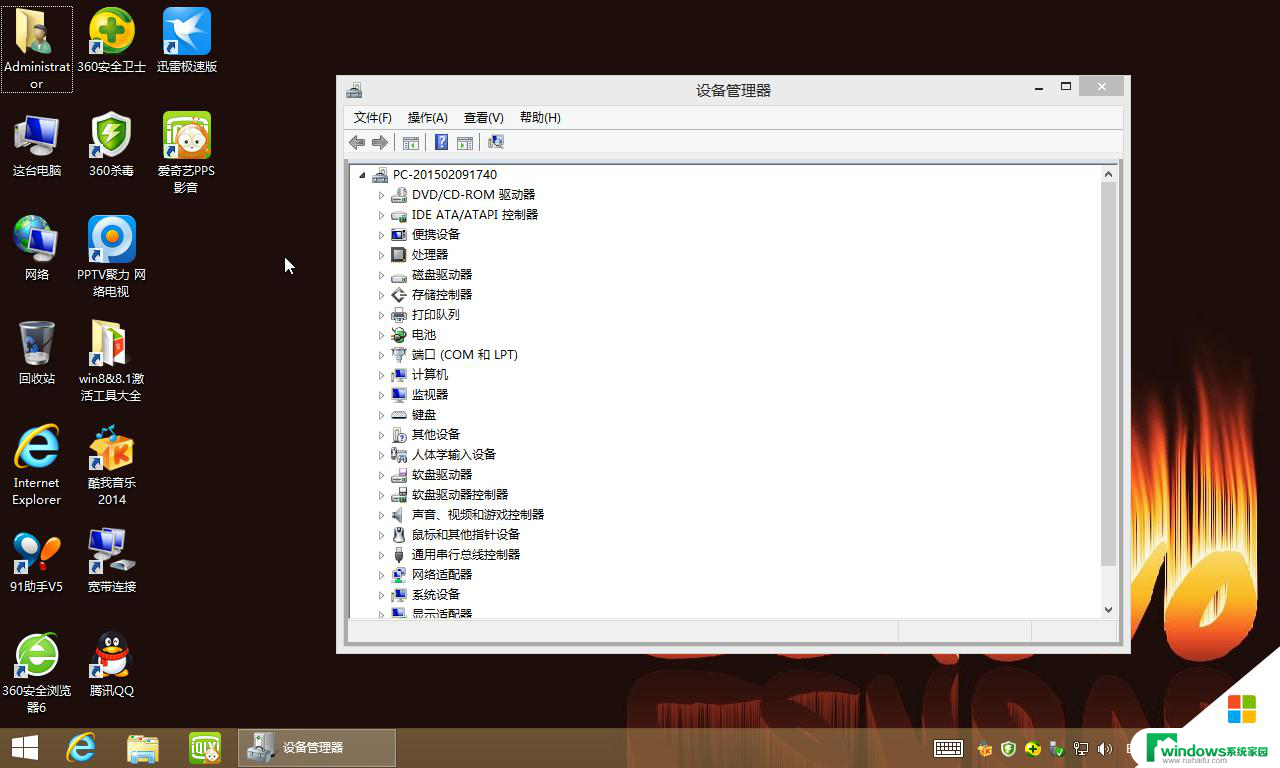The image size is (1280, 768).
Task: Open the 操作(A) menu
Action: 428,118
